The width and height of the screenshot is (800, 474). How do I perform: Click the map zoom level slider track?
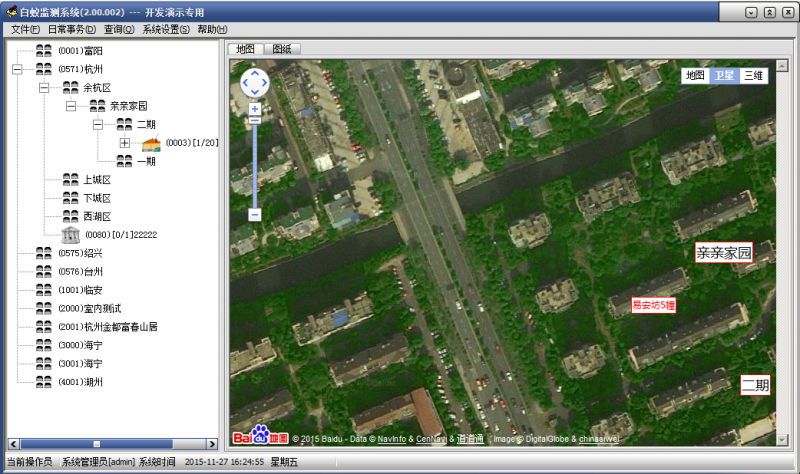(255, 164)
